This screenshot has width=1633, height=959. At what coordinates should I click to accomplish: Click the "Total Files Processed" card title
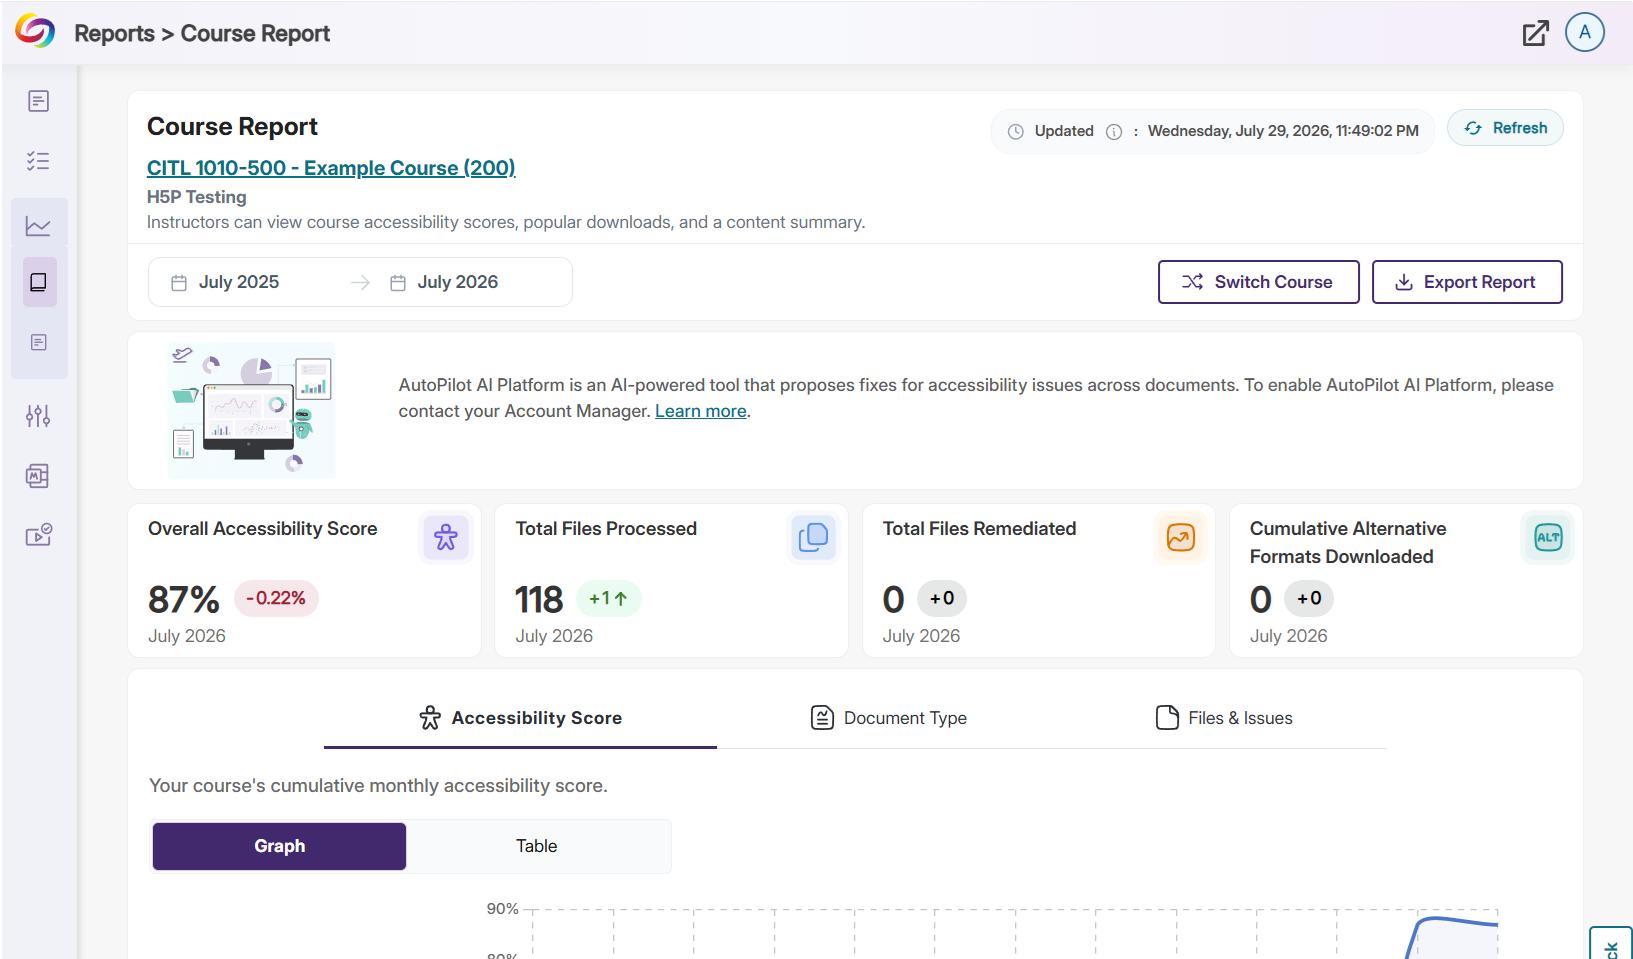(x=606, y=529)
